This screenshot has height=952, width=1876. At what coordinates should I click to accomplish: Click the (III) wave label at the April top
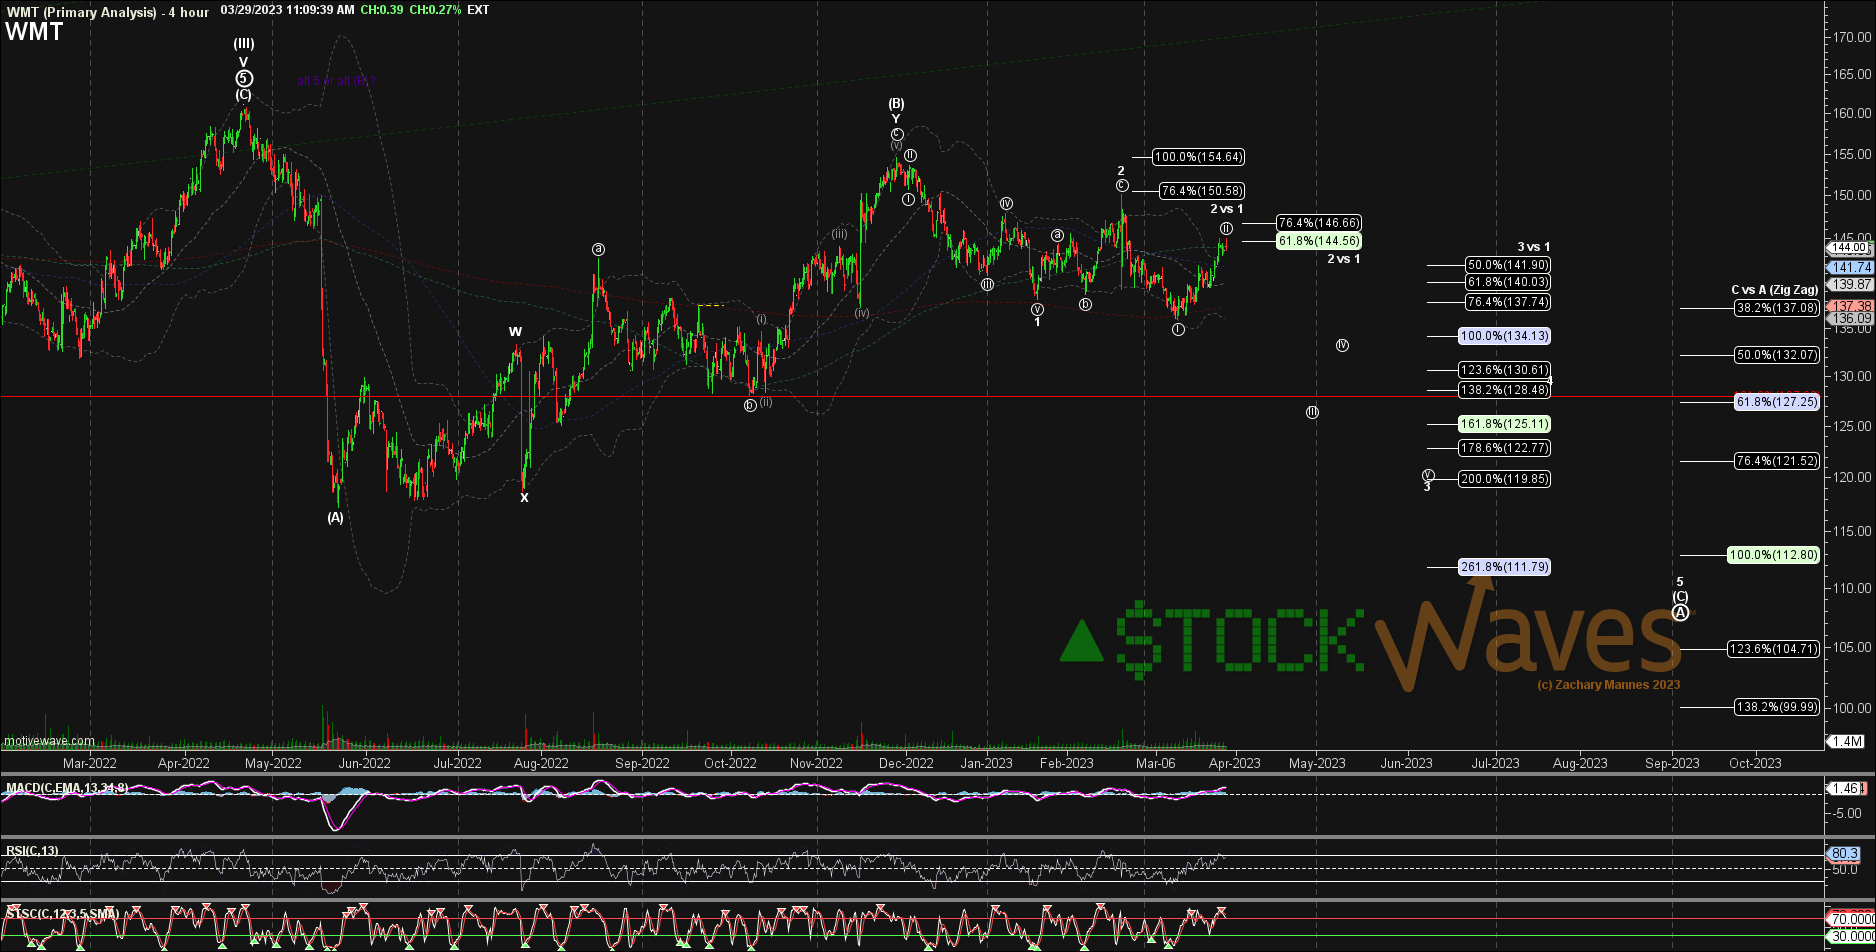[244, 44]
